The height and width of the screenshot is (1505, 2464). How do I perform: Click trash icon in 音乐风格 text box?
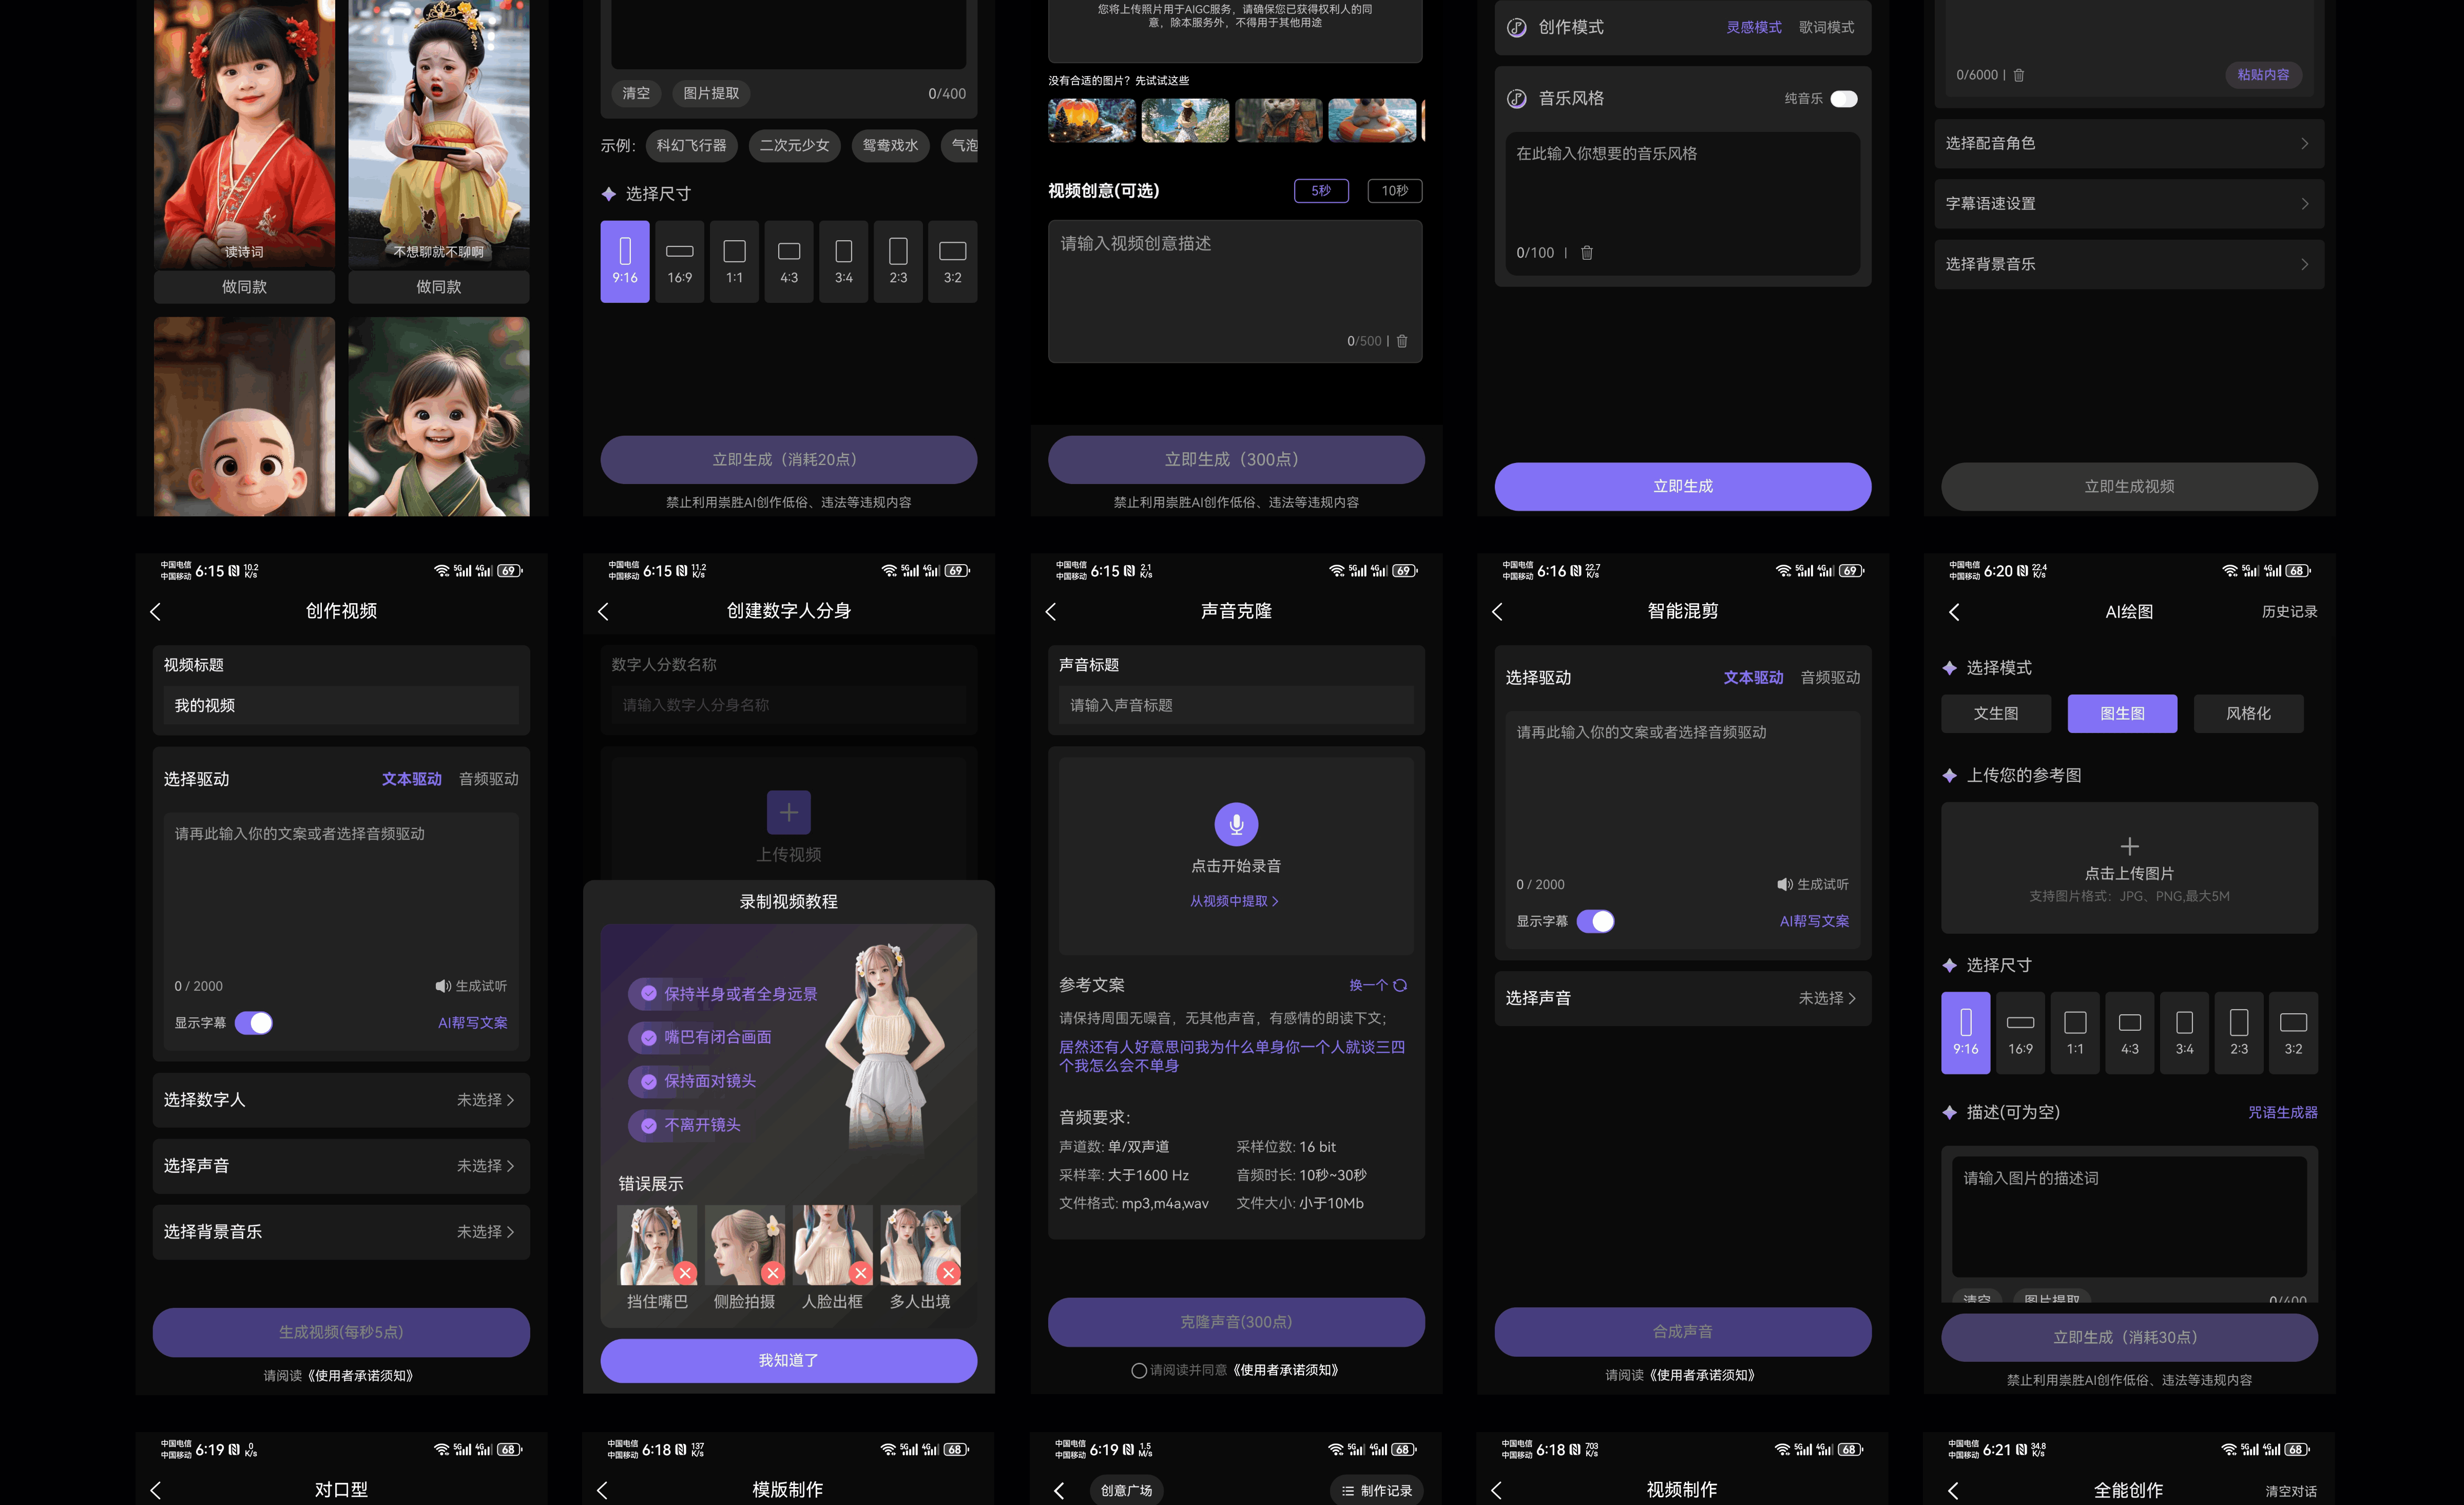click(1586, 253)
